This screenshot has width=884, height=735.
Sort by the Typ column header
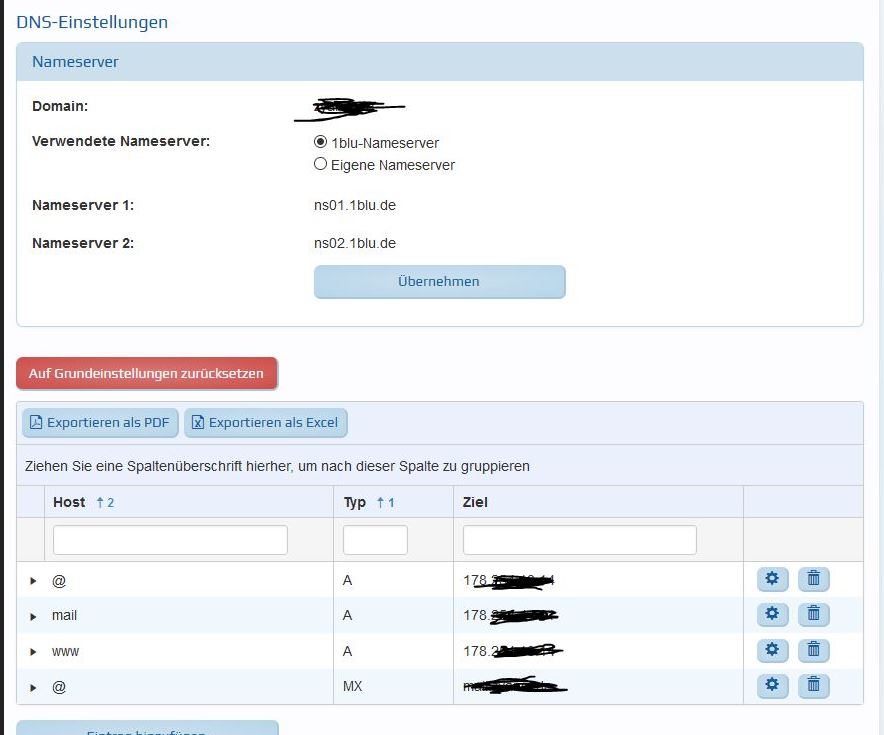click(394, 502)
